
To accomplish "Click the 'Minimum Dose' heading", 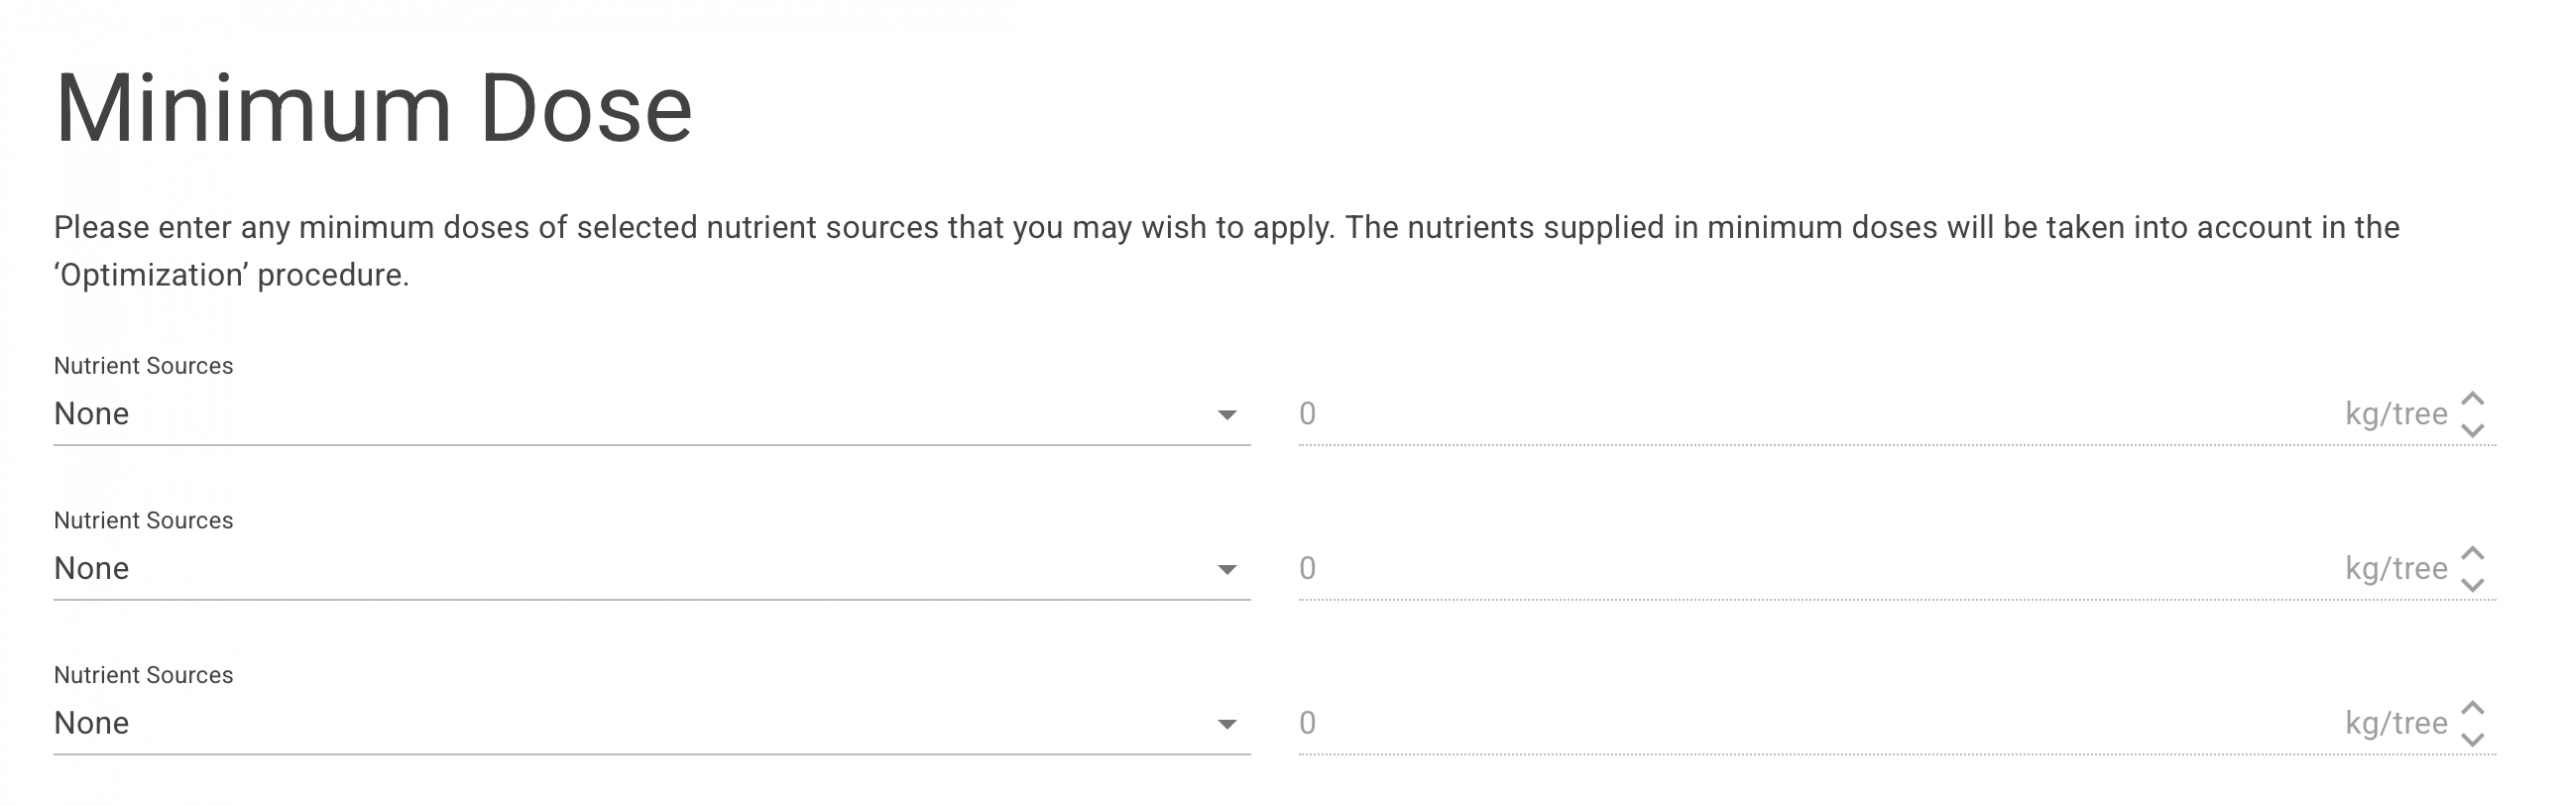I will (373, 109).
